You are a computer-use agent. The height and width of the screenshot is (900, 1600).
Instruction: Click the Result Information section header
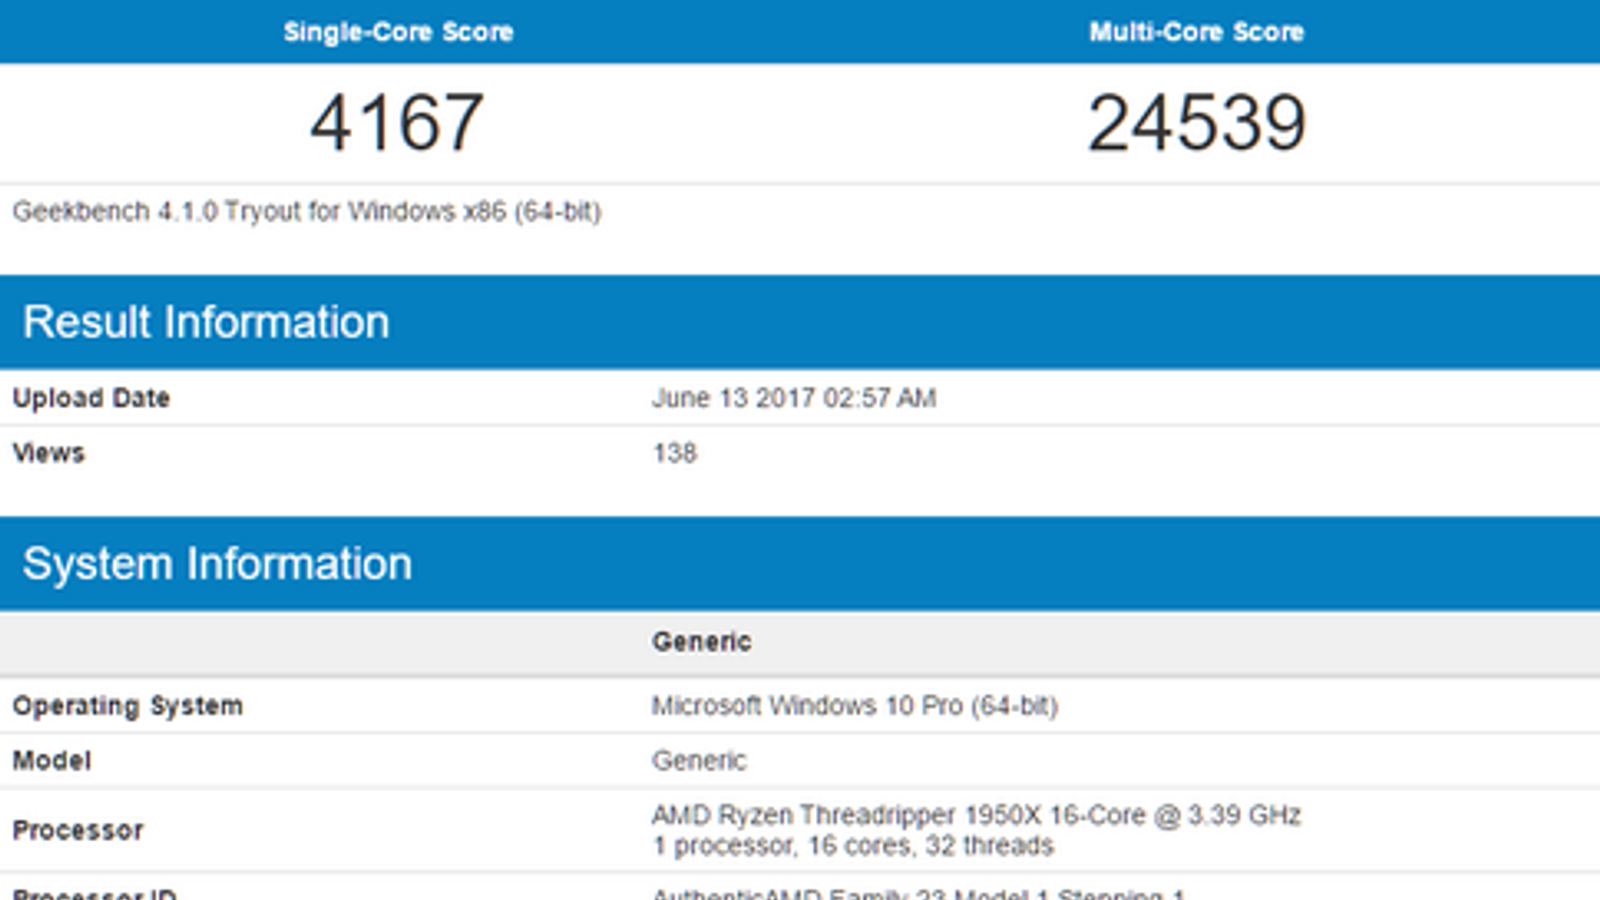[x=206, y=322]
